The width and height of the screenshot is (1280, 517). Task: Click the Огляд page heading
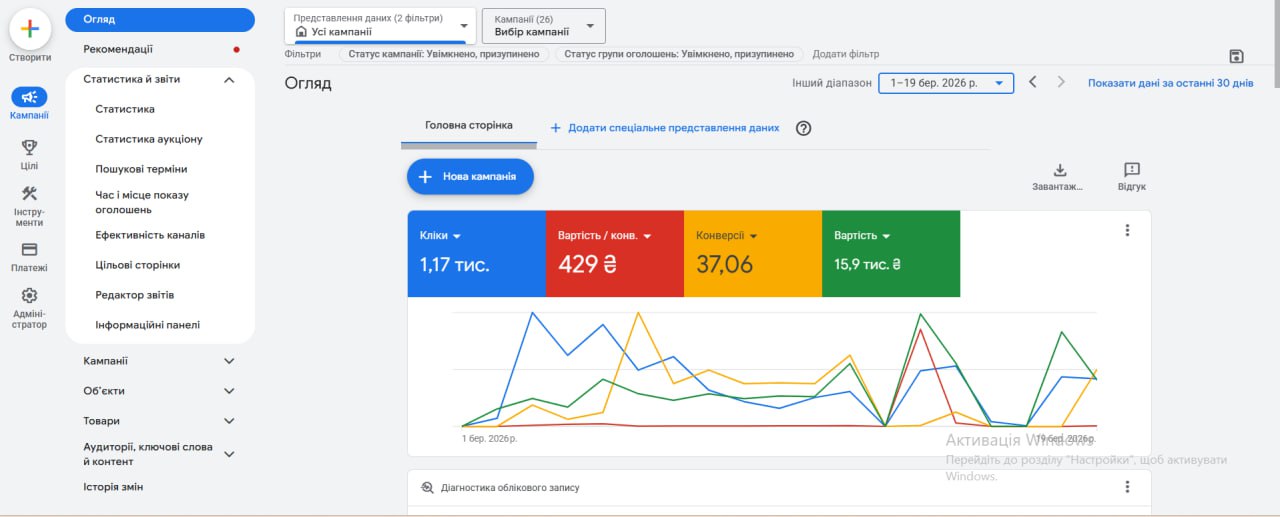308,83
